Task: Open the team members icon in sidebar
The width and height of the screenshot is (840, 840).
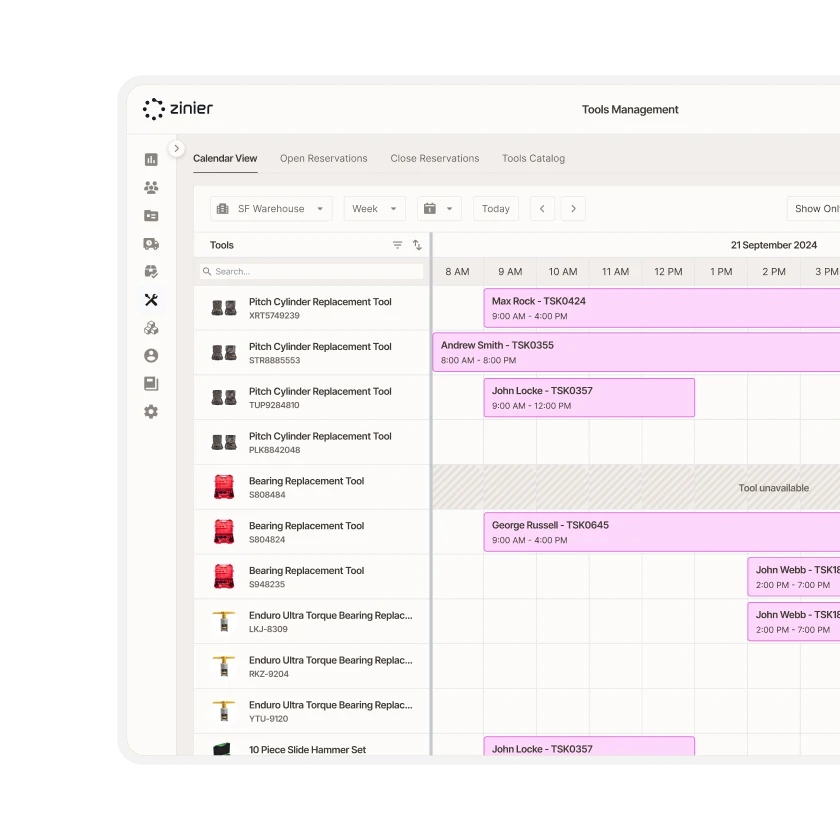Action: pyautogui.click(x=151, y=188)
